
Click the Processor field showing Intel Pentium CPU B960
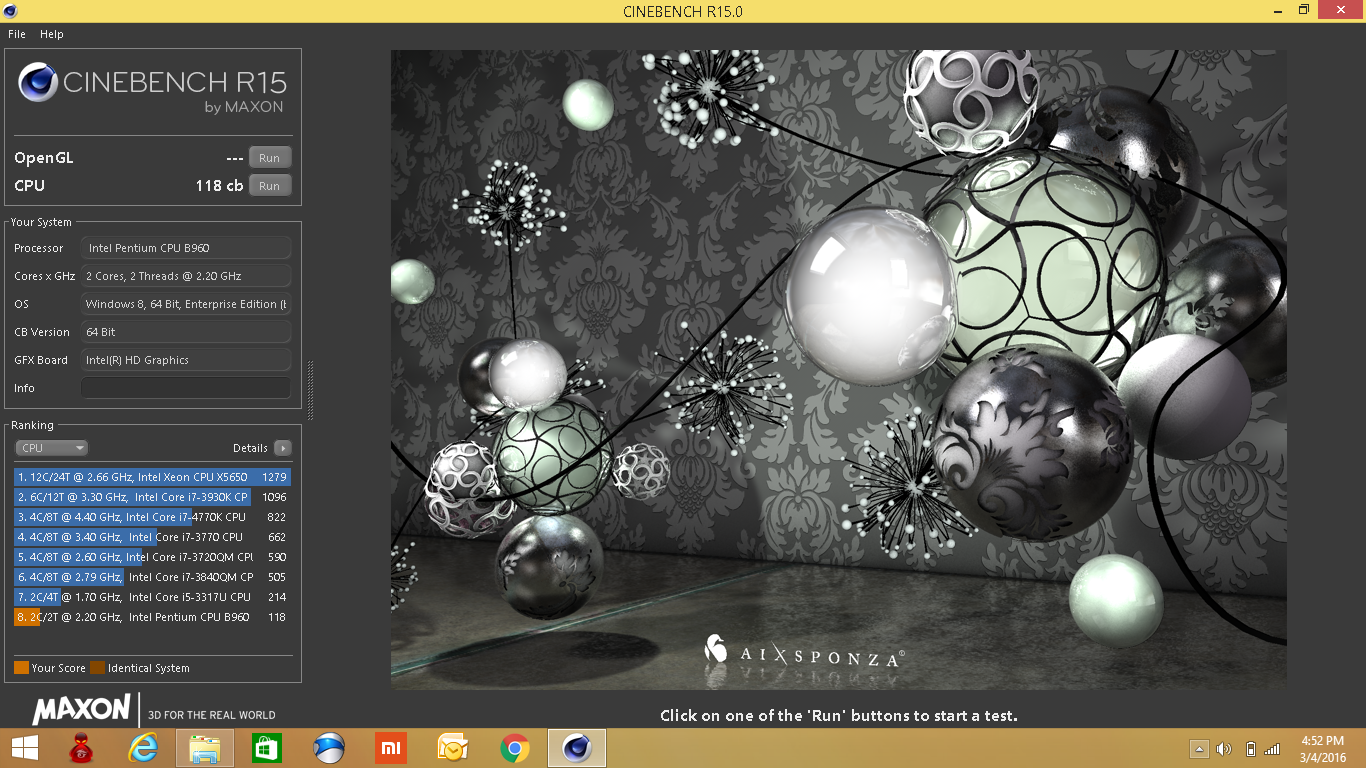tap(186, 248)
